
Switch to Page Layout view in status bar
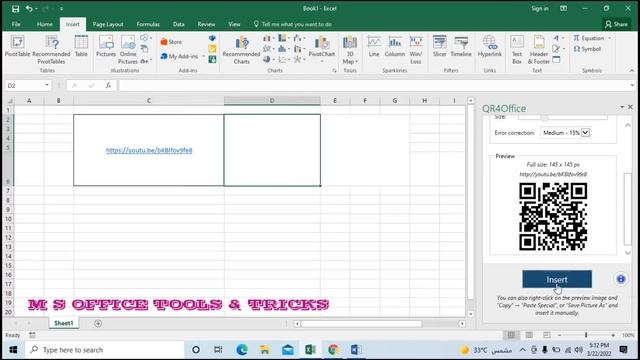click(x=529, y=335)
